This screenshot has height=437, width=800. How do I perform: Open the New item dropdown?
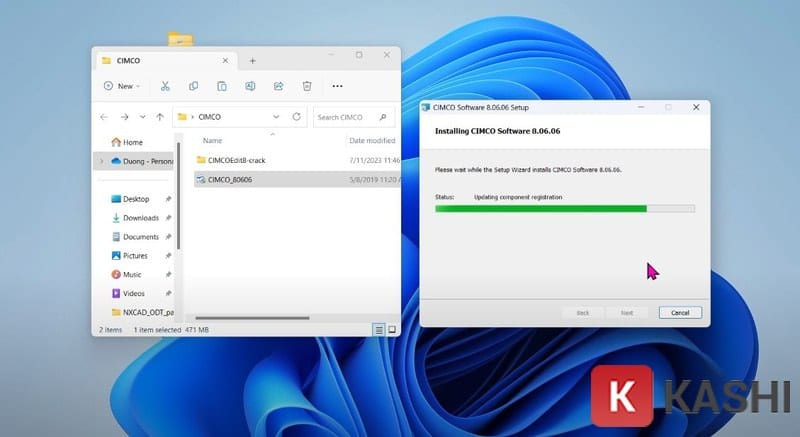tap(123, 86)
